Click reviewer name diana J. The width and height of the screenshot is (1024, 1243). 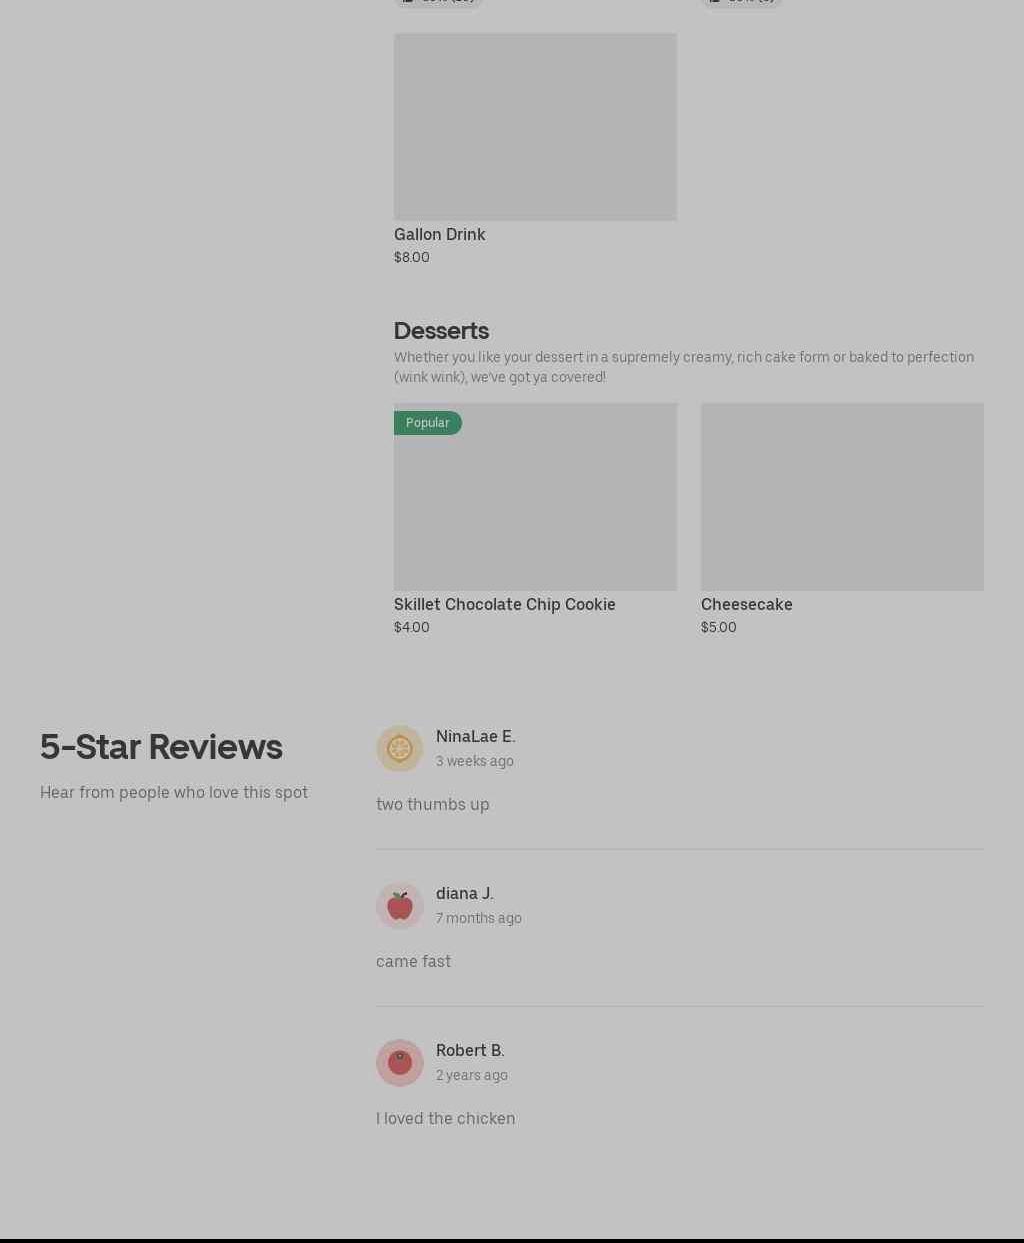[464, 893]
